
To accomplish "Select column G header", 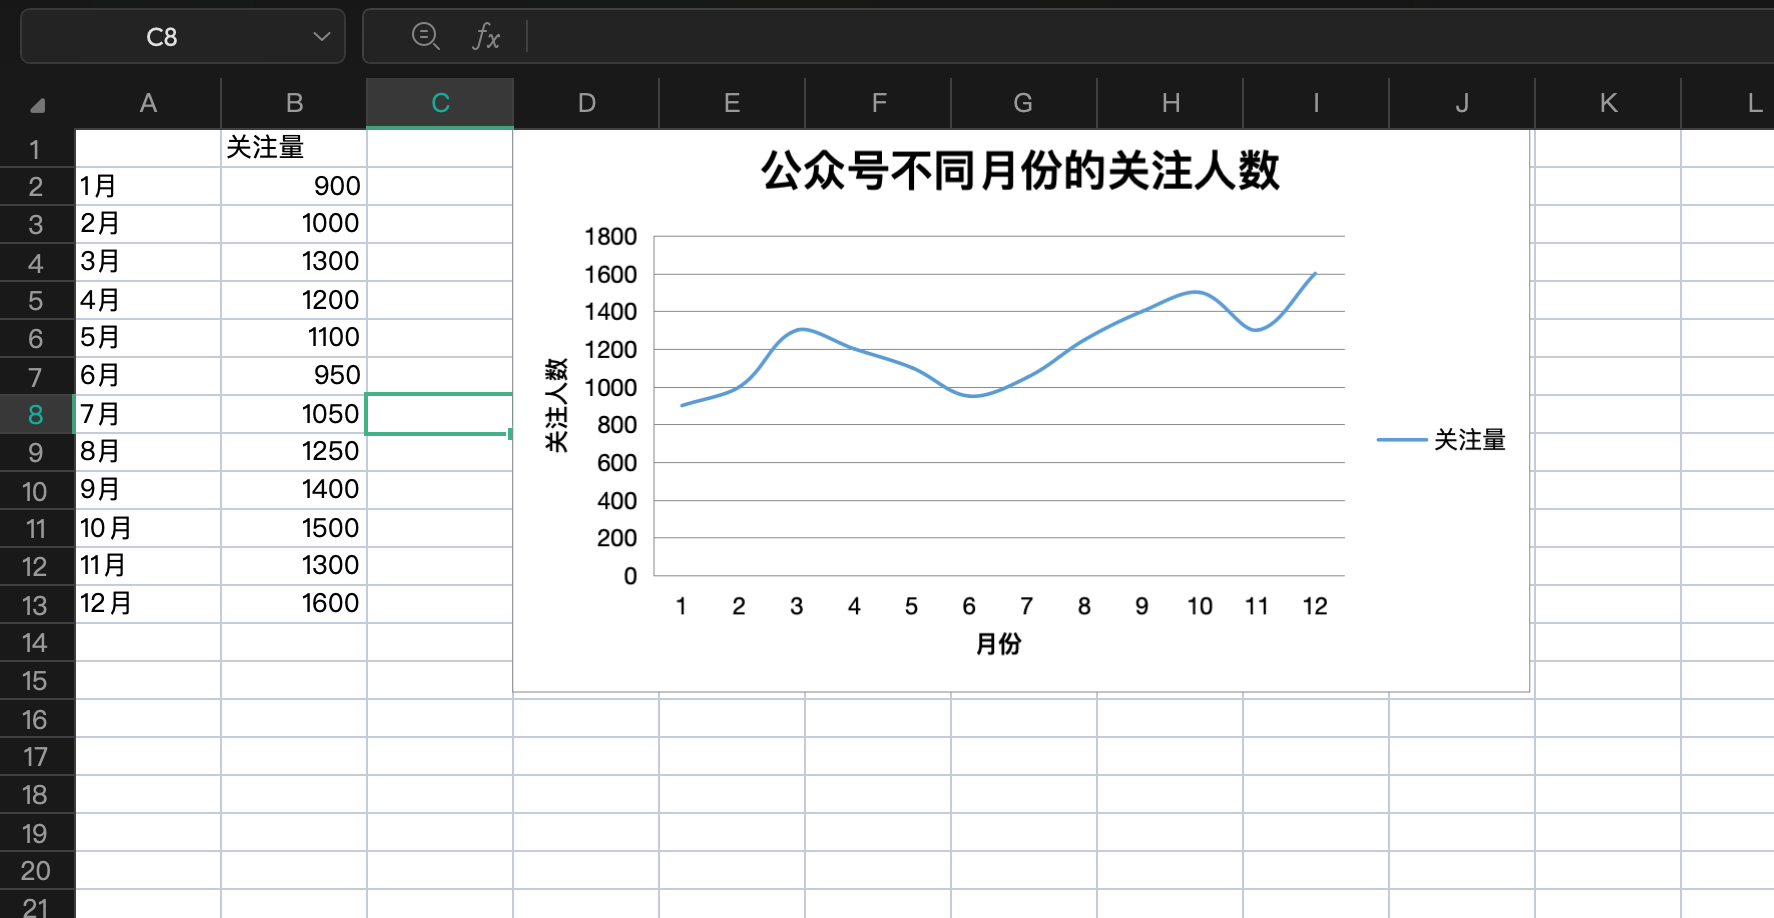I will pos(1024,103).
